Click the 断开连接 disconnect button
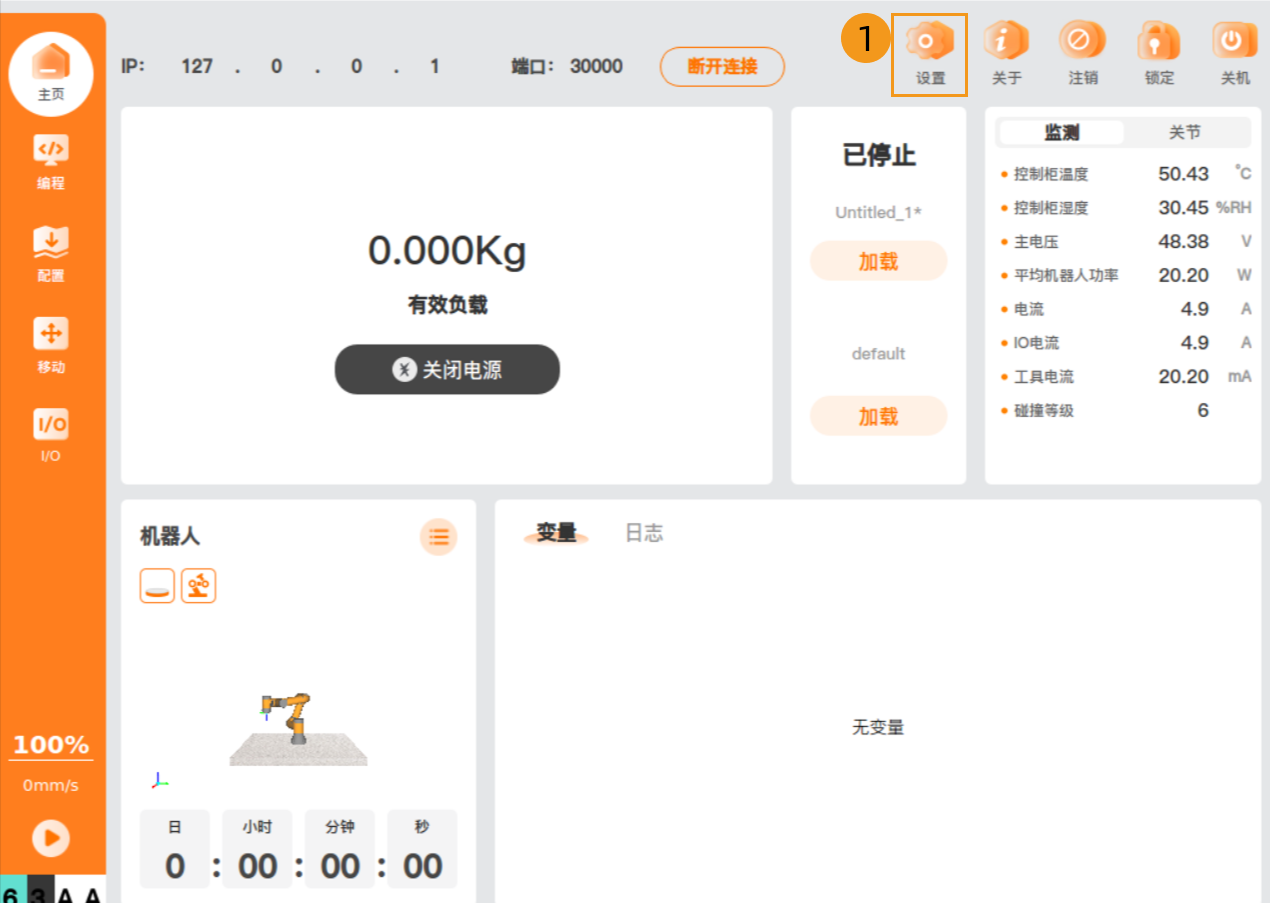The image size is (1270, 903). click(x=722, y=67)
